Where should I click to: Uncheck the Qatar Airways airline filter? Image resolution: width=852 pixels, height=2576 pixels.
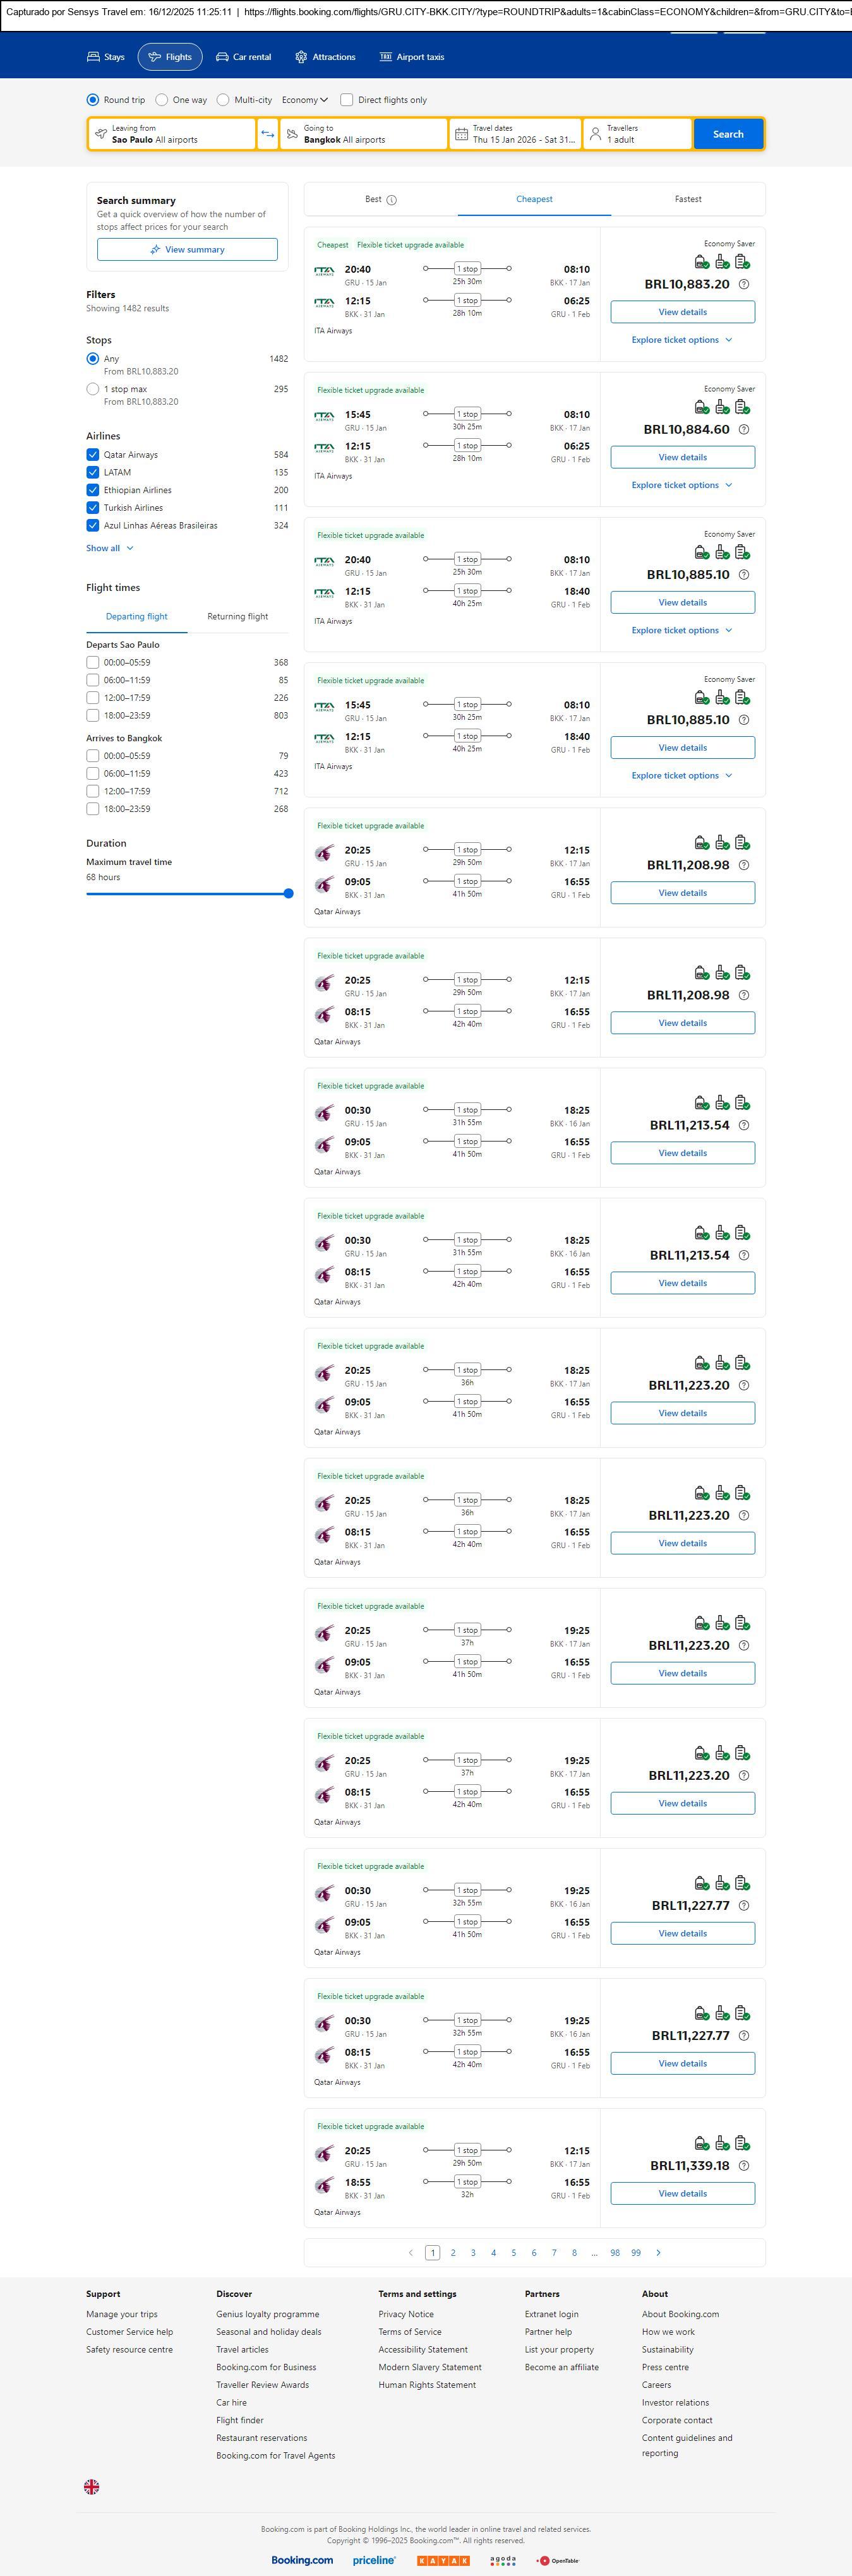coord(93,455)
